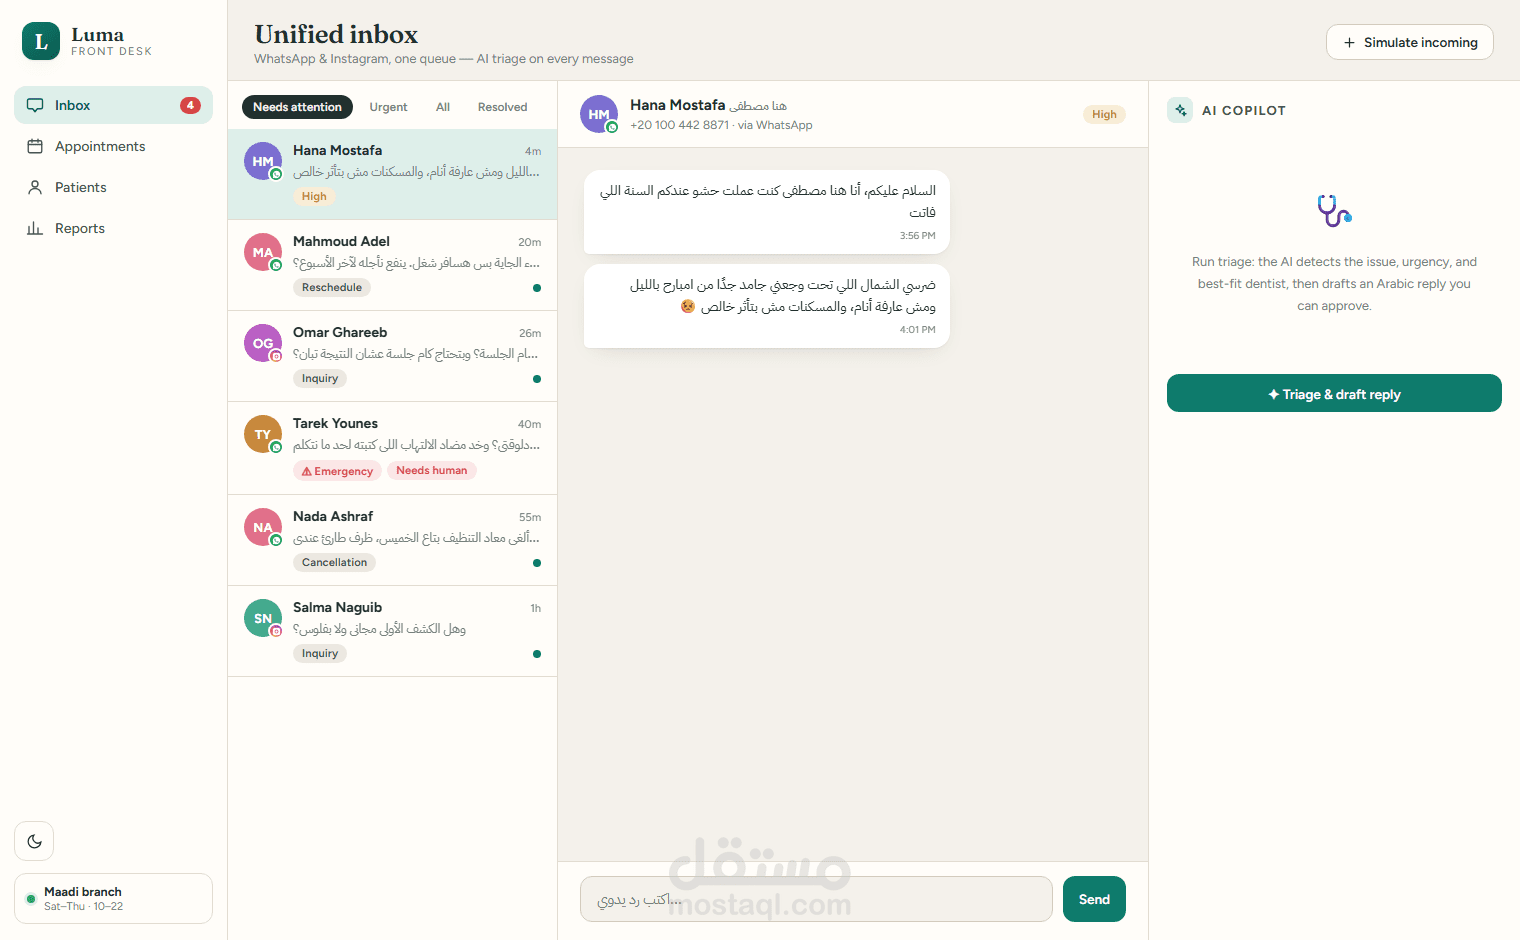The image size is (1520, 940).
Task: Click Salma Naguib's SN avatar
Action: pyautogui.click(x=263, y=618)
